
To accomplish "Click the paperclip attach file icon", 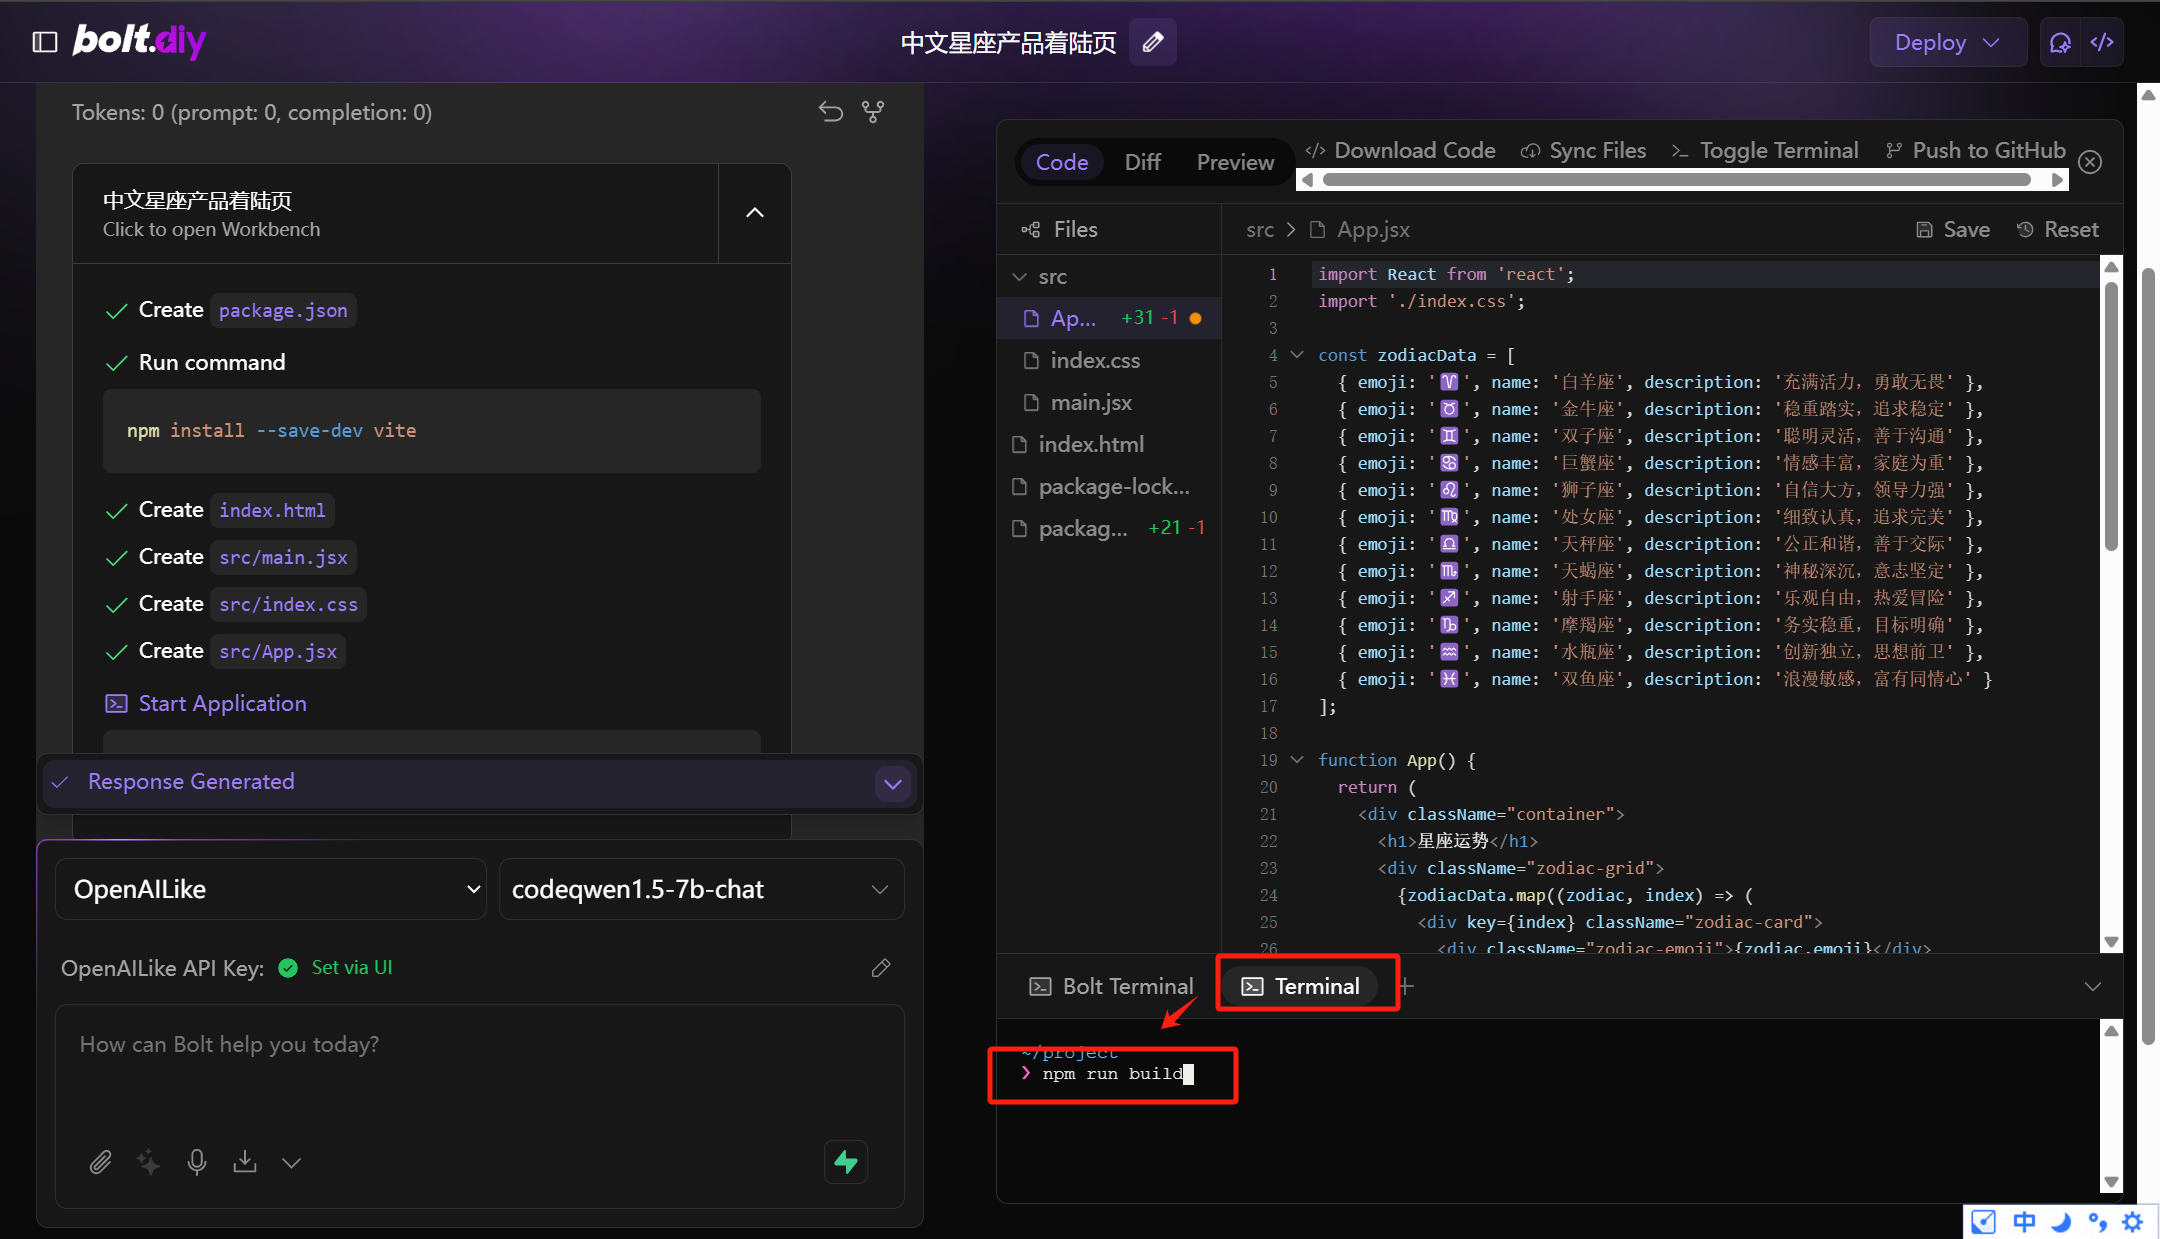I will [100, 1162].
